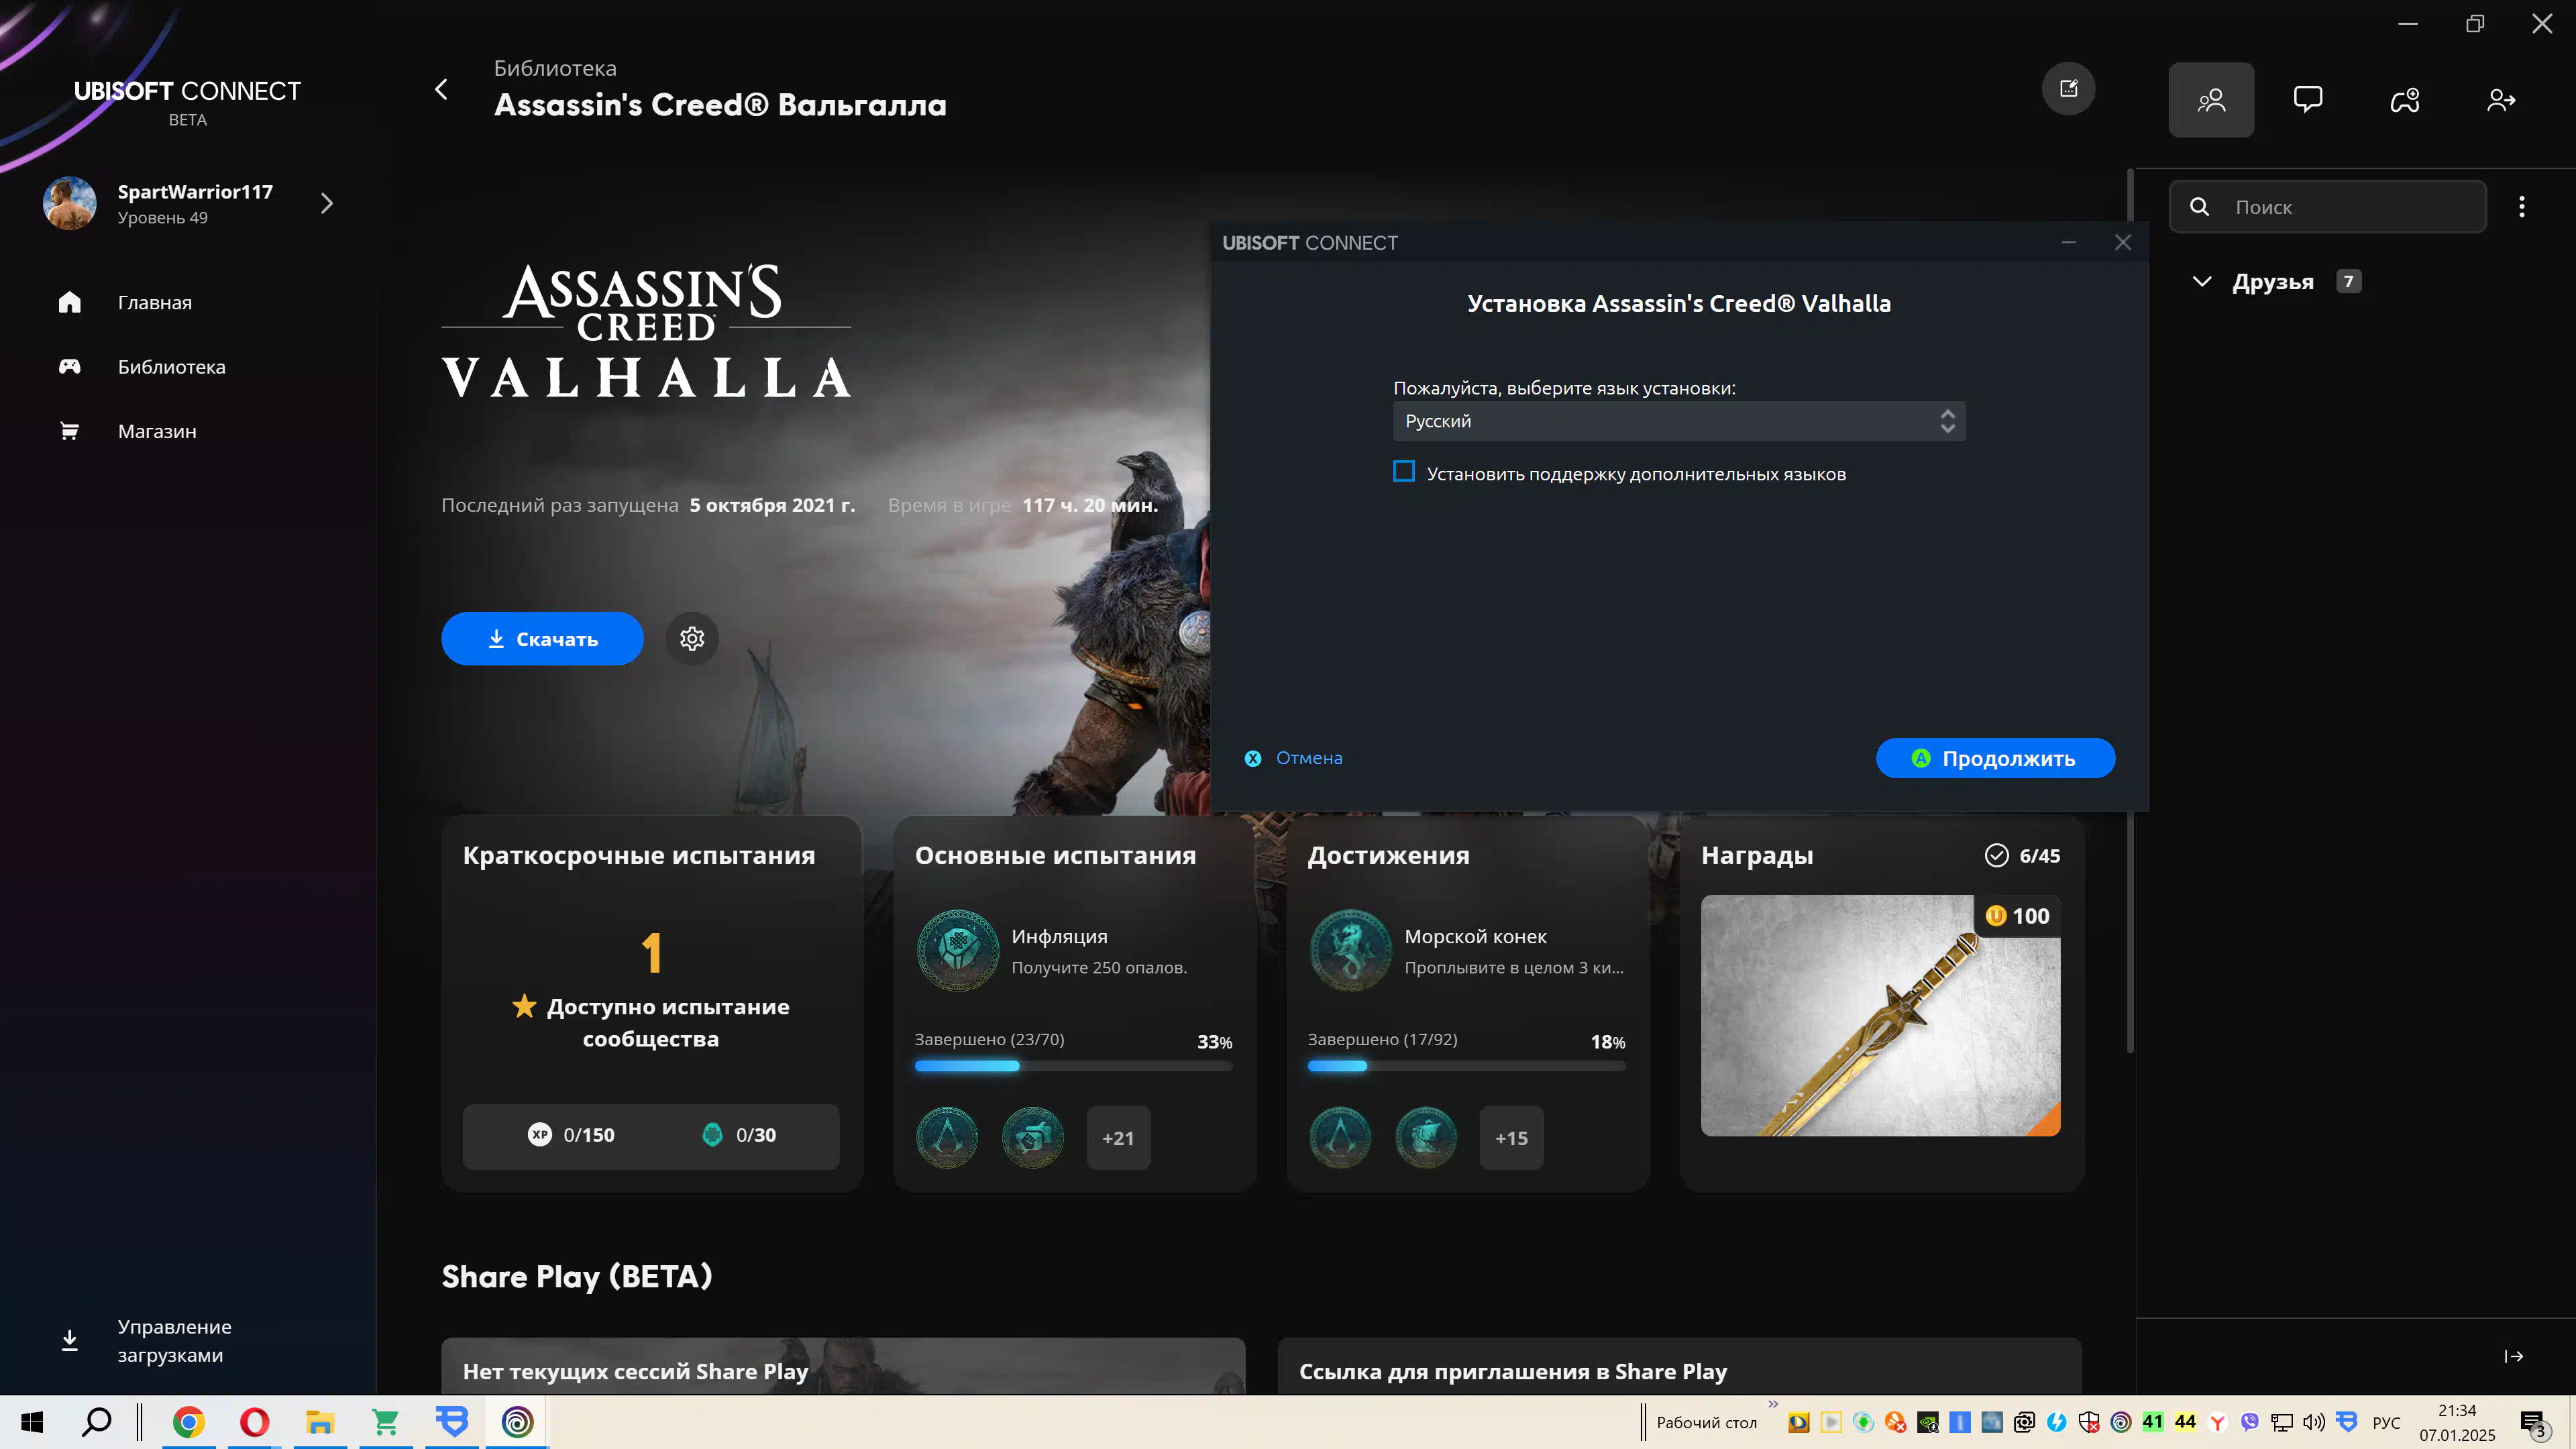Viewport: 2576px width, 1449px height.
Task: Expand SpartWarrior117 profile chevron
Action: pyautogui.click(x=326, y=203)
